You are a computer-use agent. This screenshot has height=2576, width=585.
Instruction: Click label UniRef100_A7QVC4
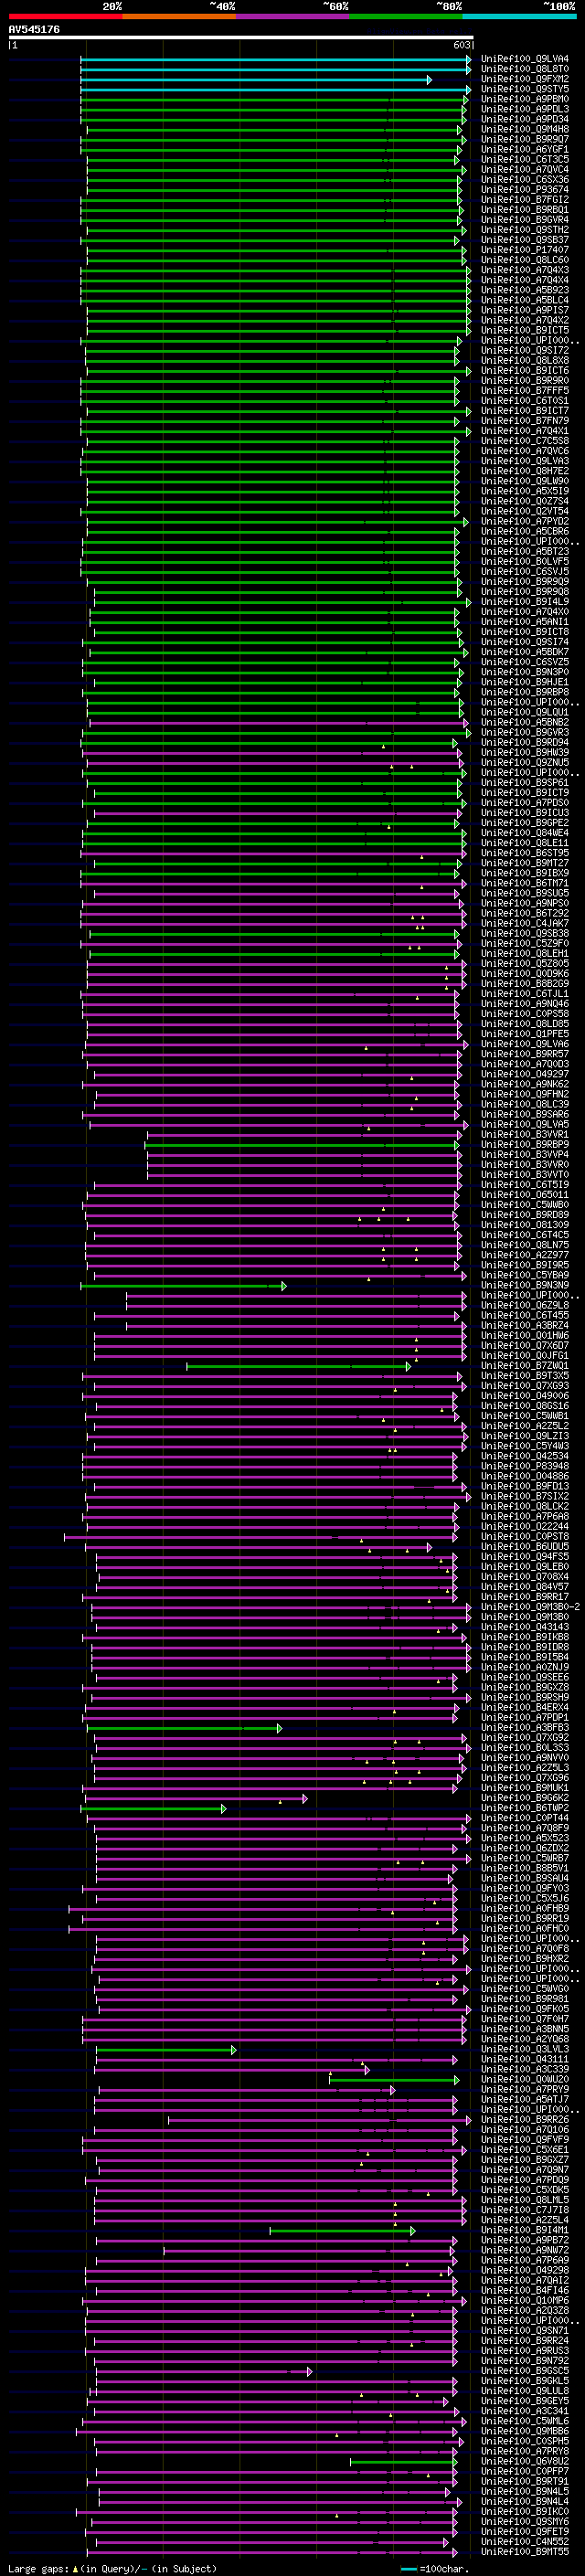525,169
